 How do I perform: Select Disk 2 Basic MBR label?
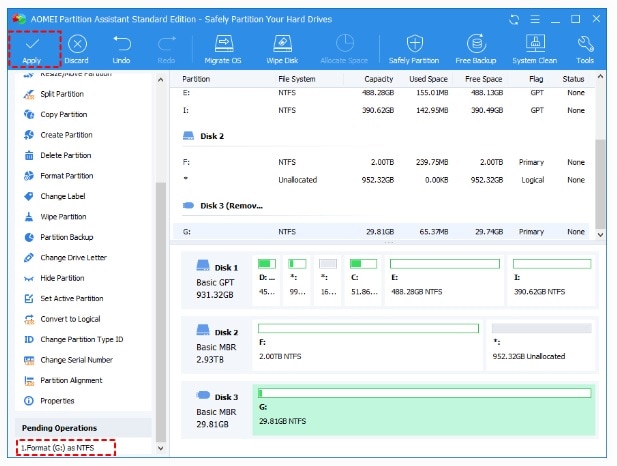tap(217, 346)
